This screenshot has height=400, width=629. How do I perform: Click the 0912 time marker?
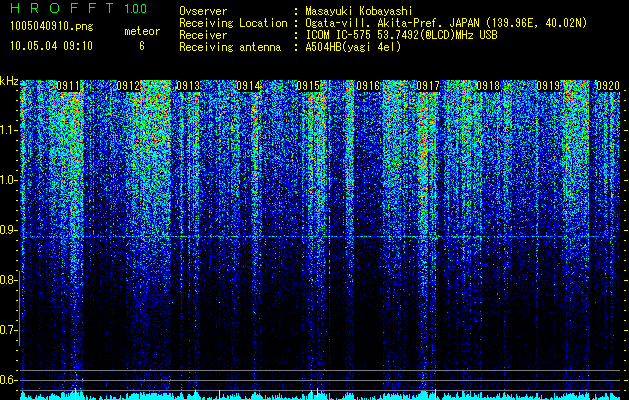(x=128, y=86)
